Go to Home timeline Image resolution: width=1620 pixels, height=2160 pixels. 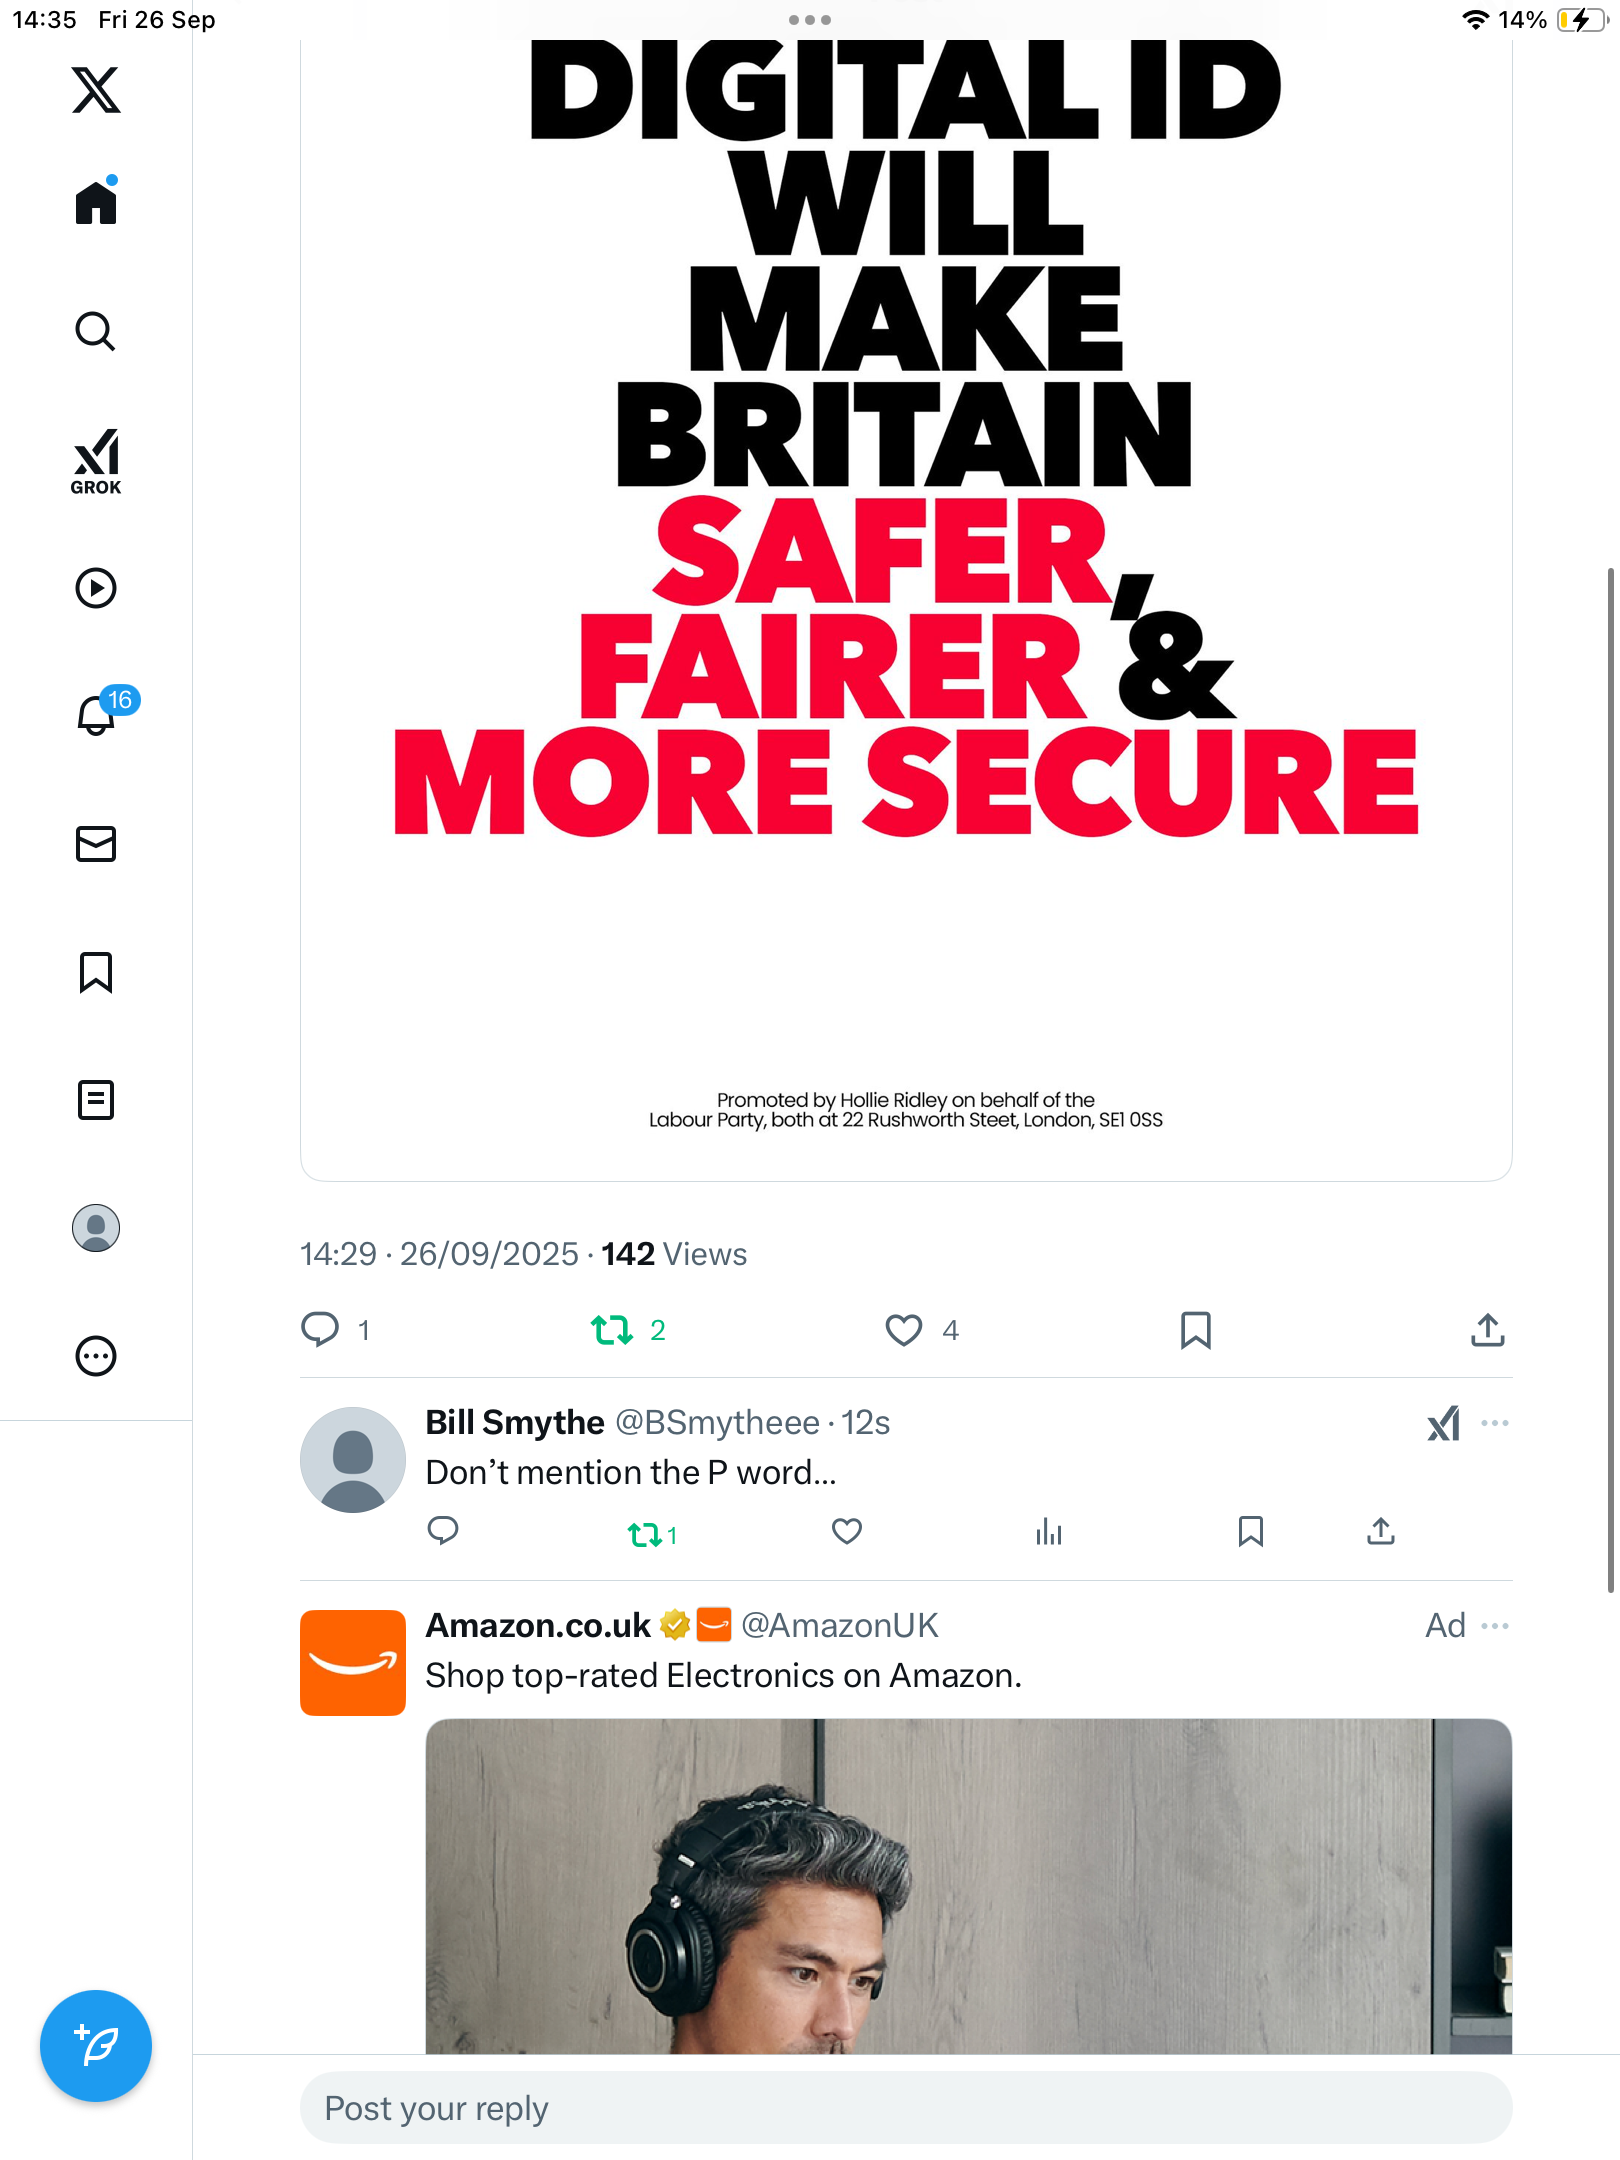(96, 203)
